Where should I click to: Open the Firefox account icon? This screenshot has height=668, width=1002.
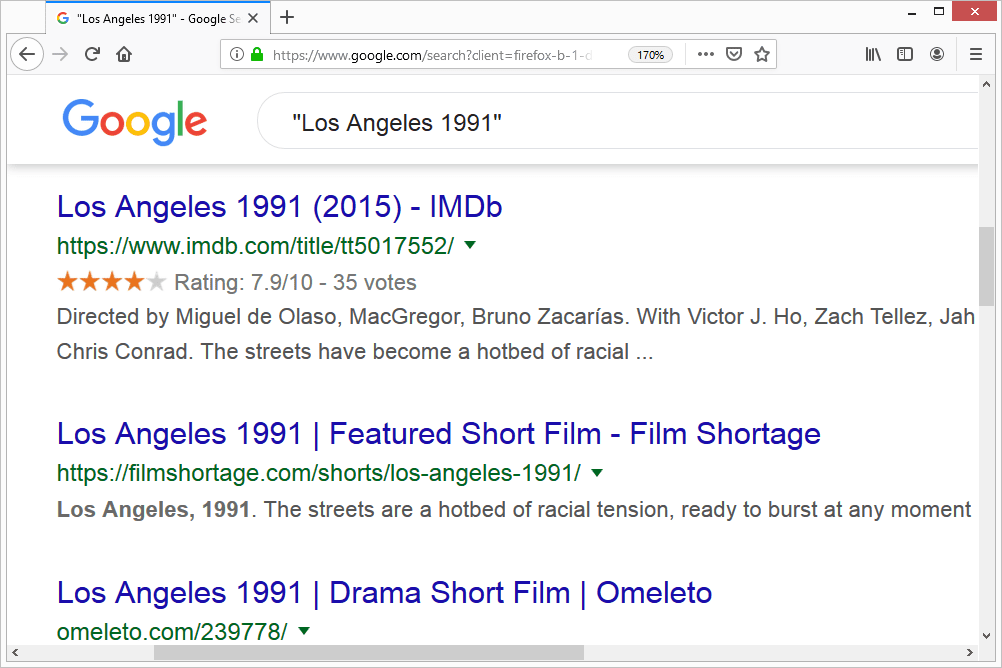tap(937, 55)
